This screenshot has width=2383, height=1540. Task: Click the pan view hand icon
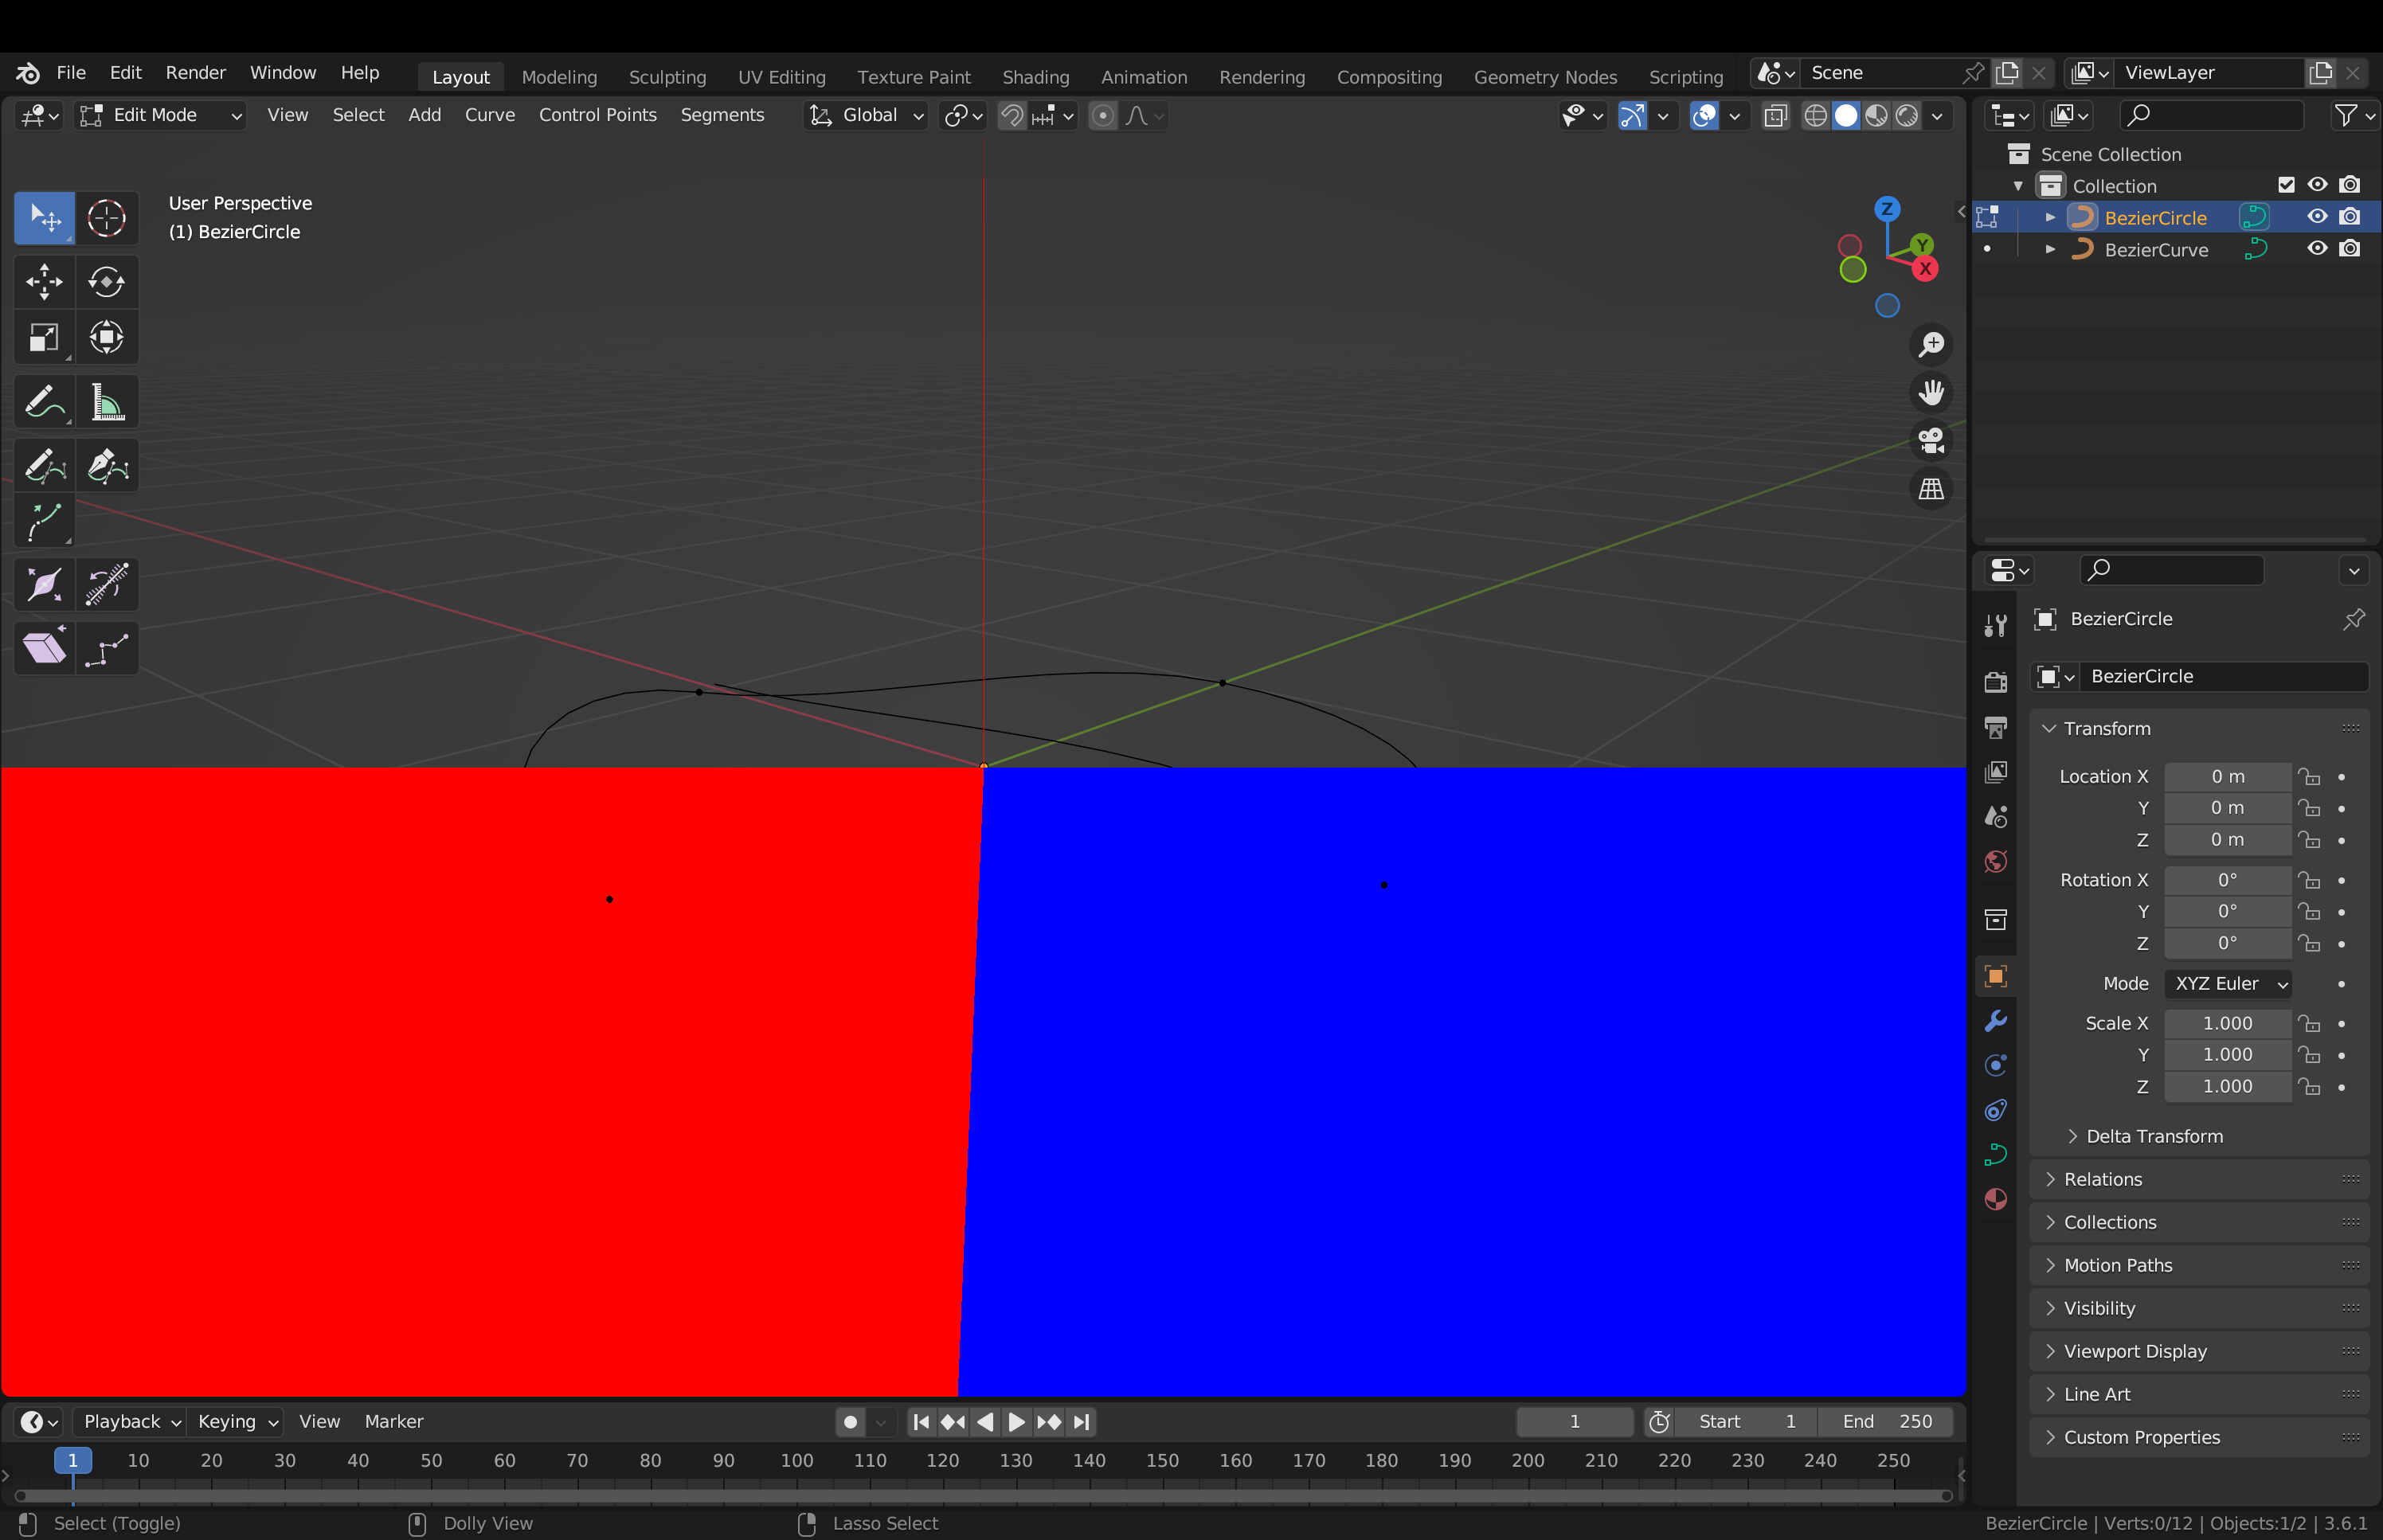[x=1931, y=393]
